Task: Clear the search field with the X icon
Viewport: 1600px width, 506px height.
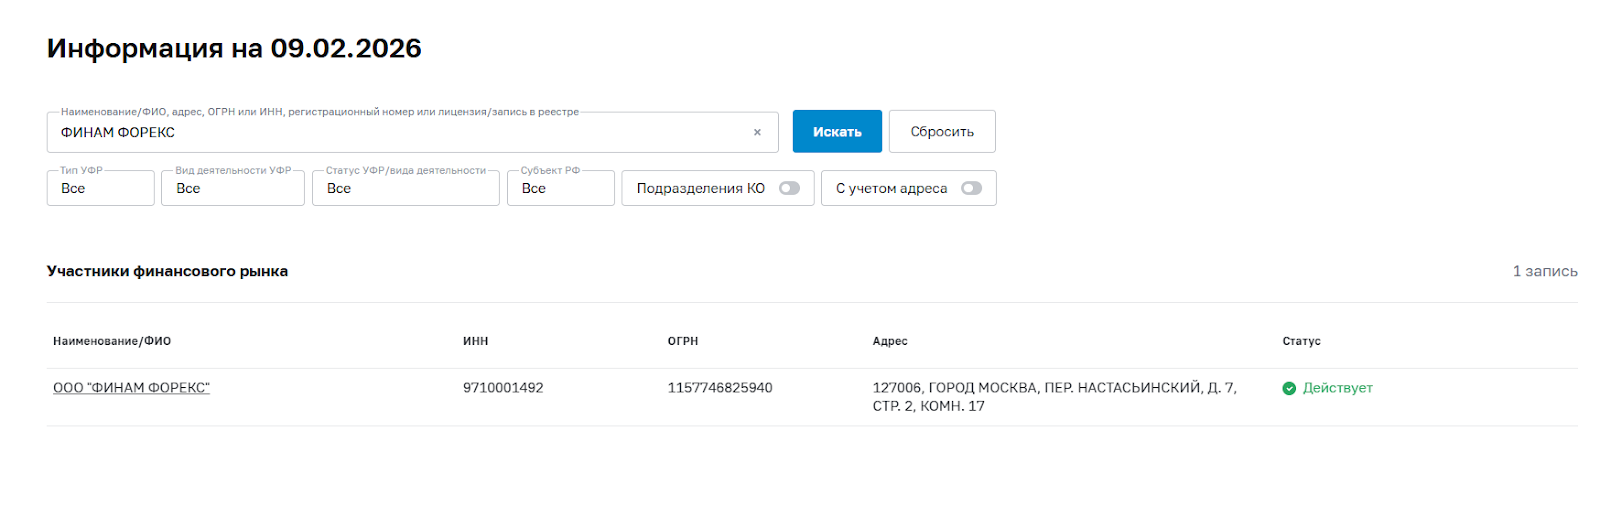Action: 757,132
